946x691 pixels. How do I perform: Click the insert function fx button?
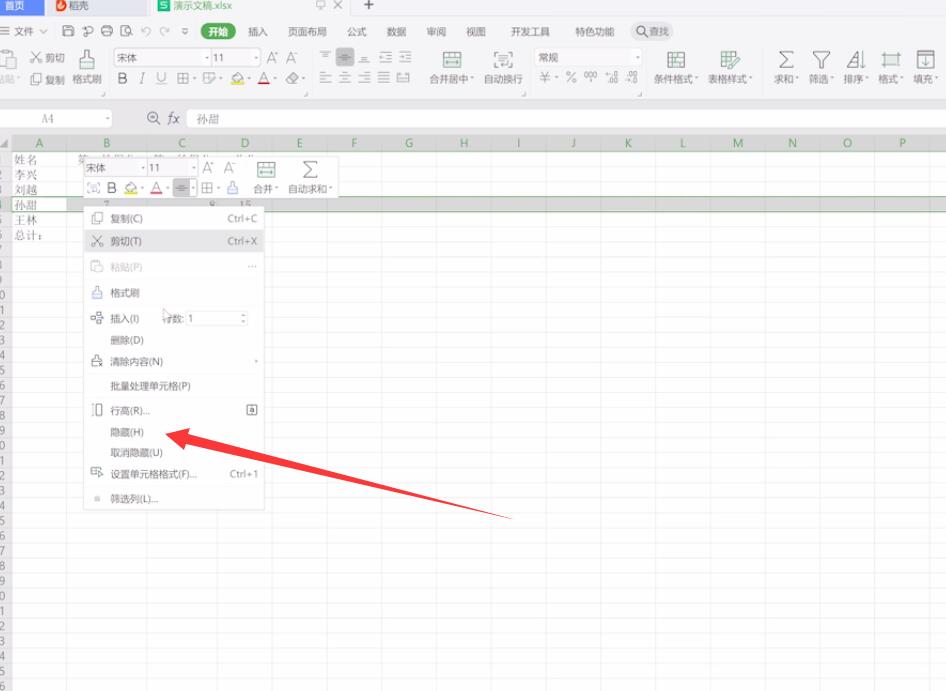pyautogui.click(x=174, y=118)
